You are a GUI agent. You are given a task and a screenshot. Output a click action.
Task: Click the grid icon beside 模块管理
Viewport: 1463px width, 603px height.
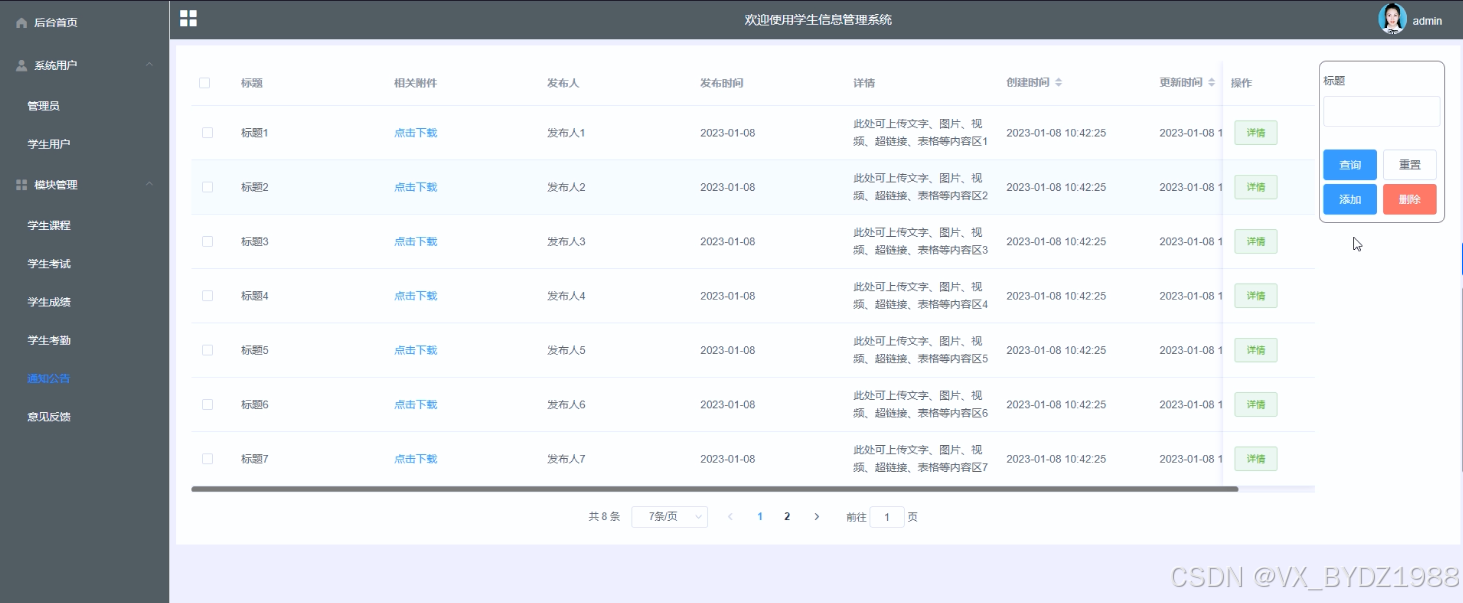coord(21,185)
